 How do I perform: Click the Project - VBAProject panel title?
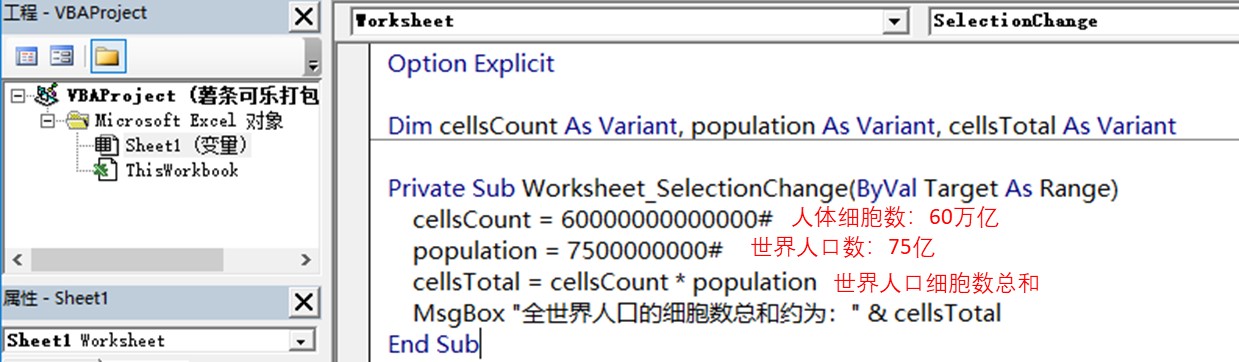point(76,14)
